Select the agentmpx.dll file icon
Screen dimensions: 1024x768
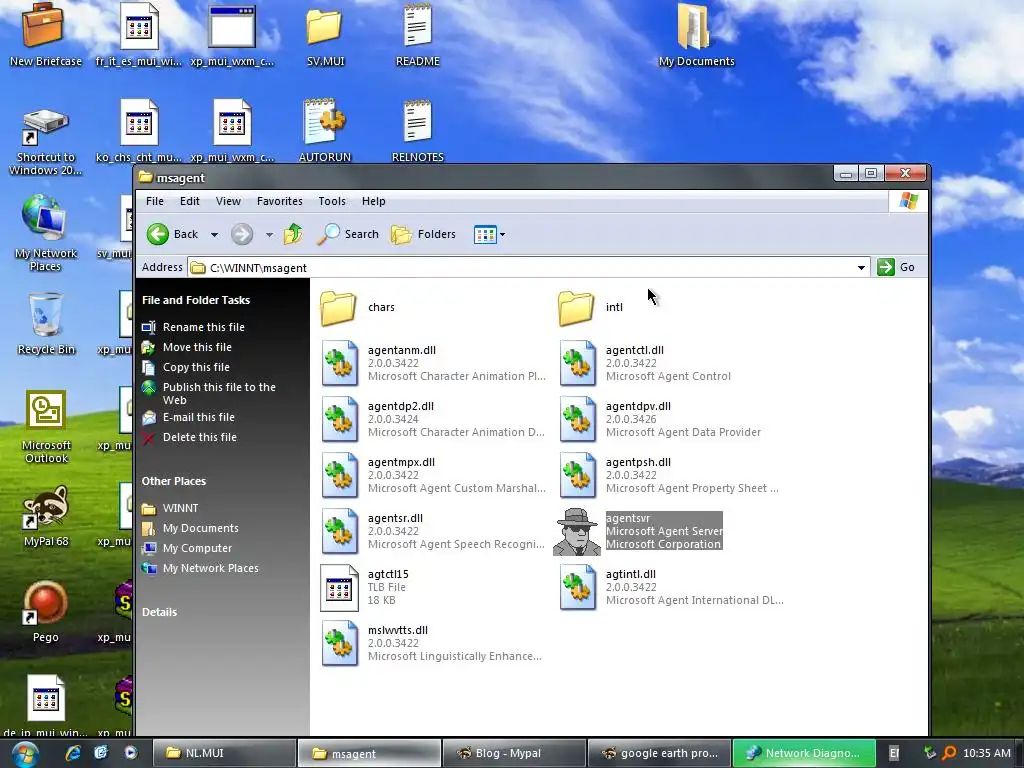point(340,475)
